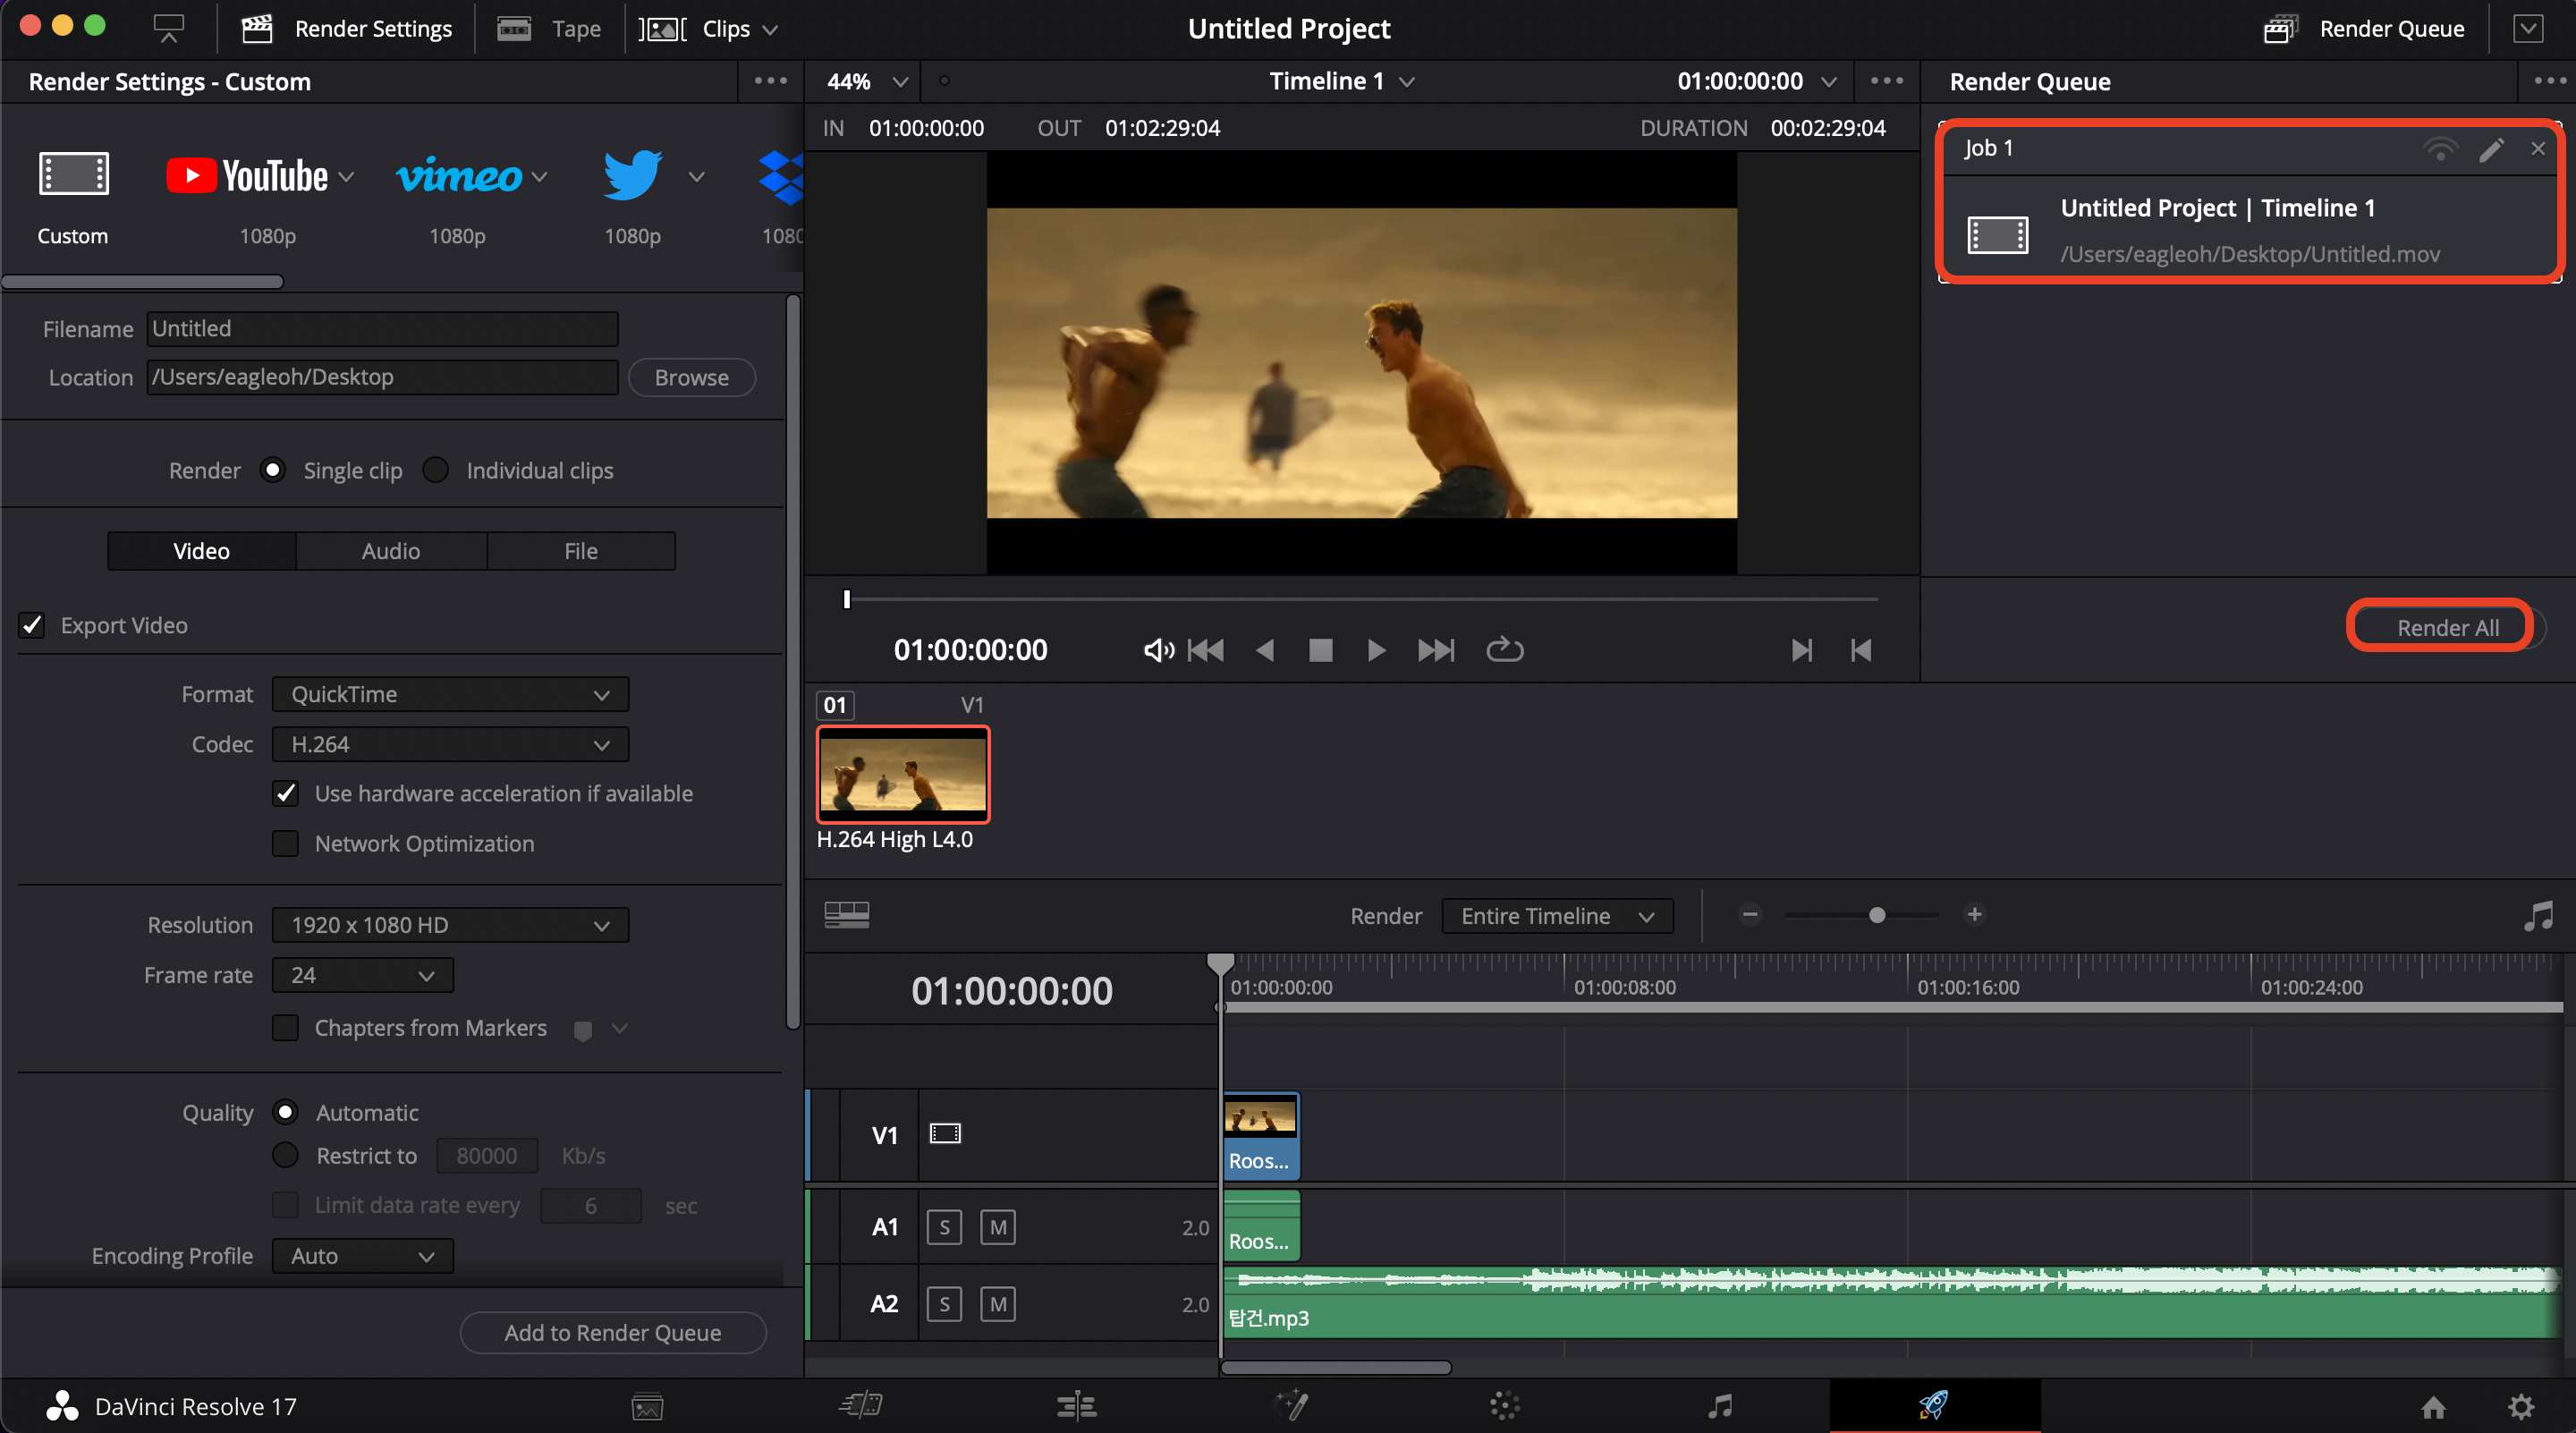The image size is (2576, 1433).
Task: Expand the Resolution dropdown
Action: pyautogui.click(x=450, y=925)
